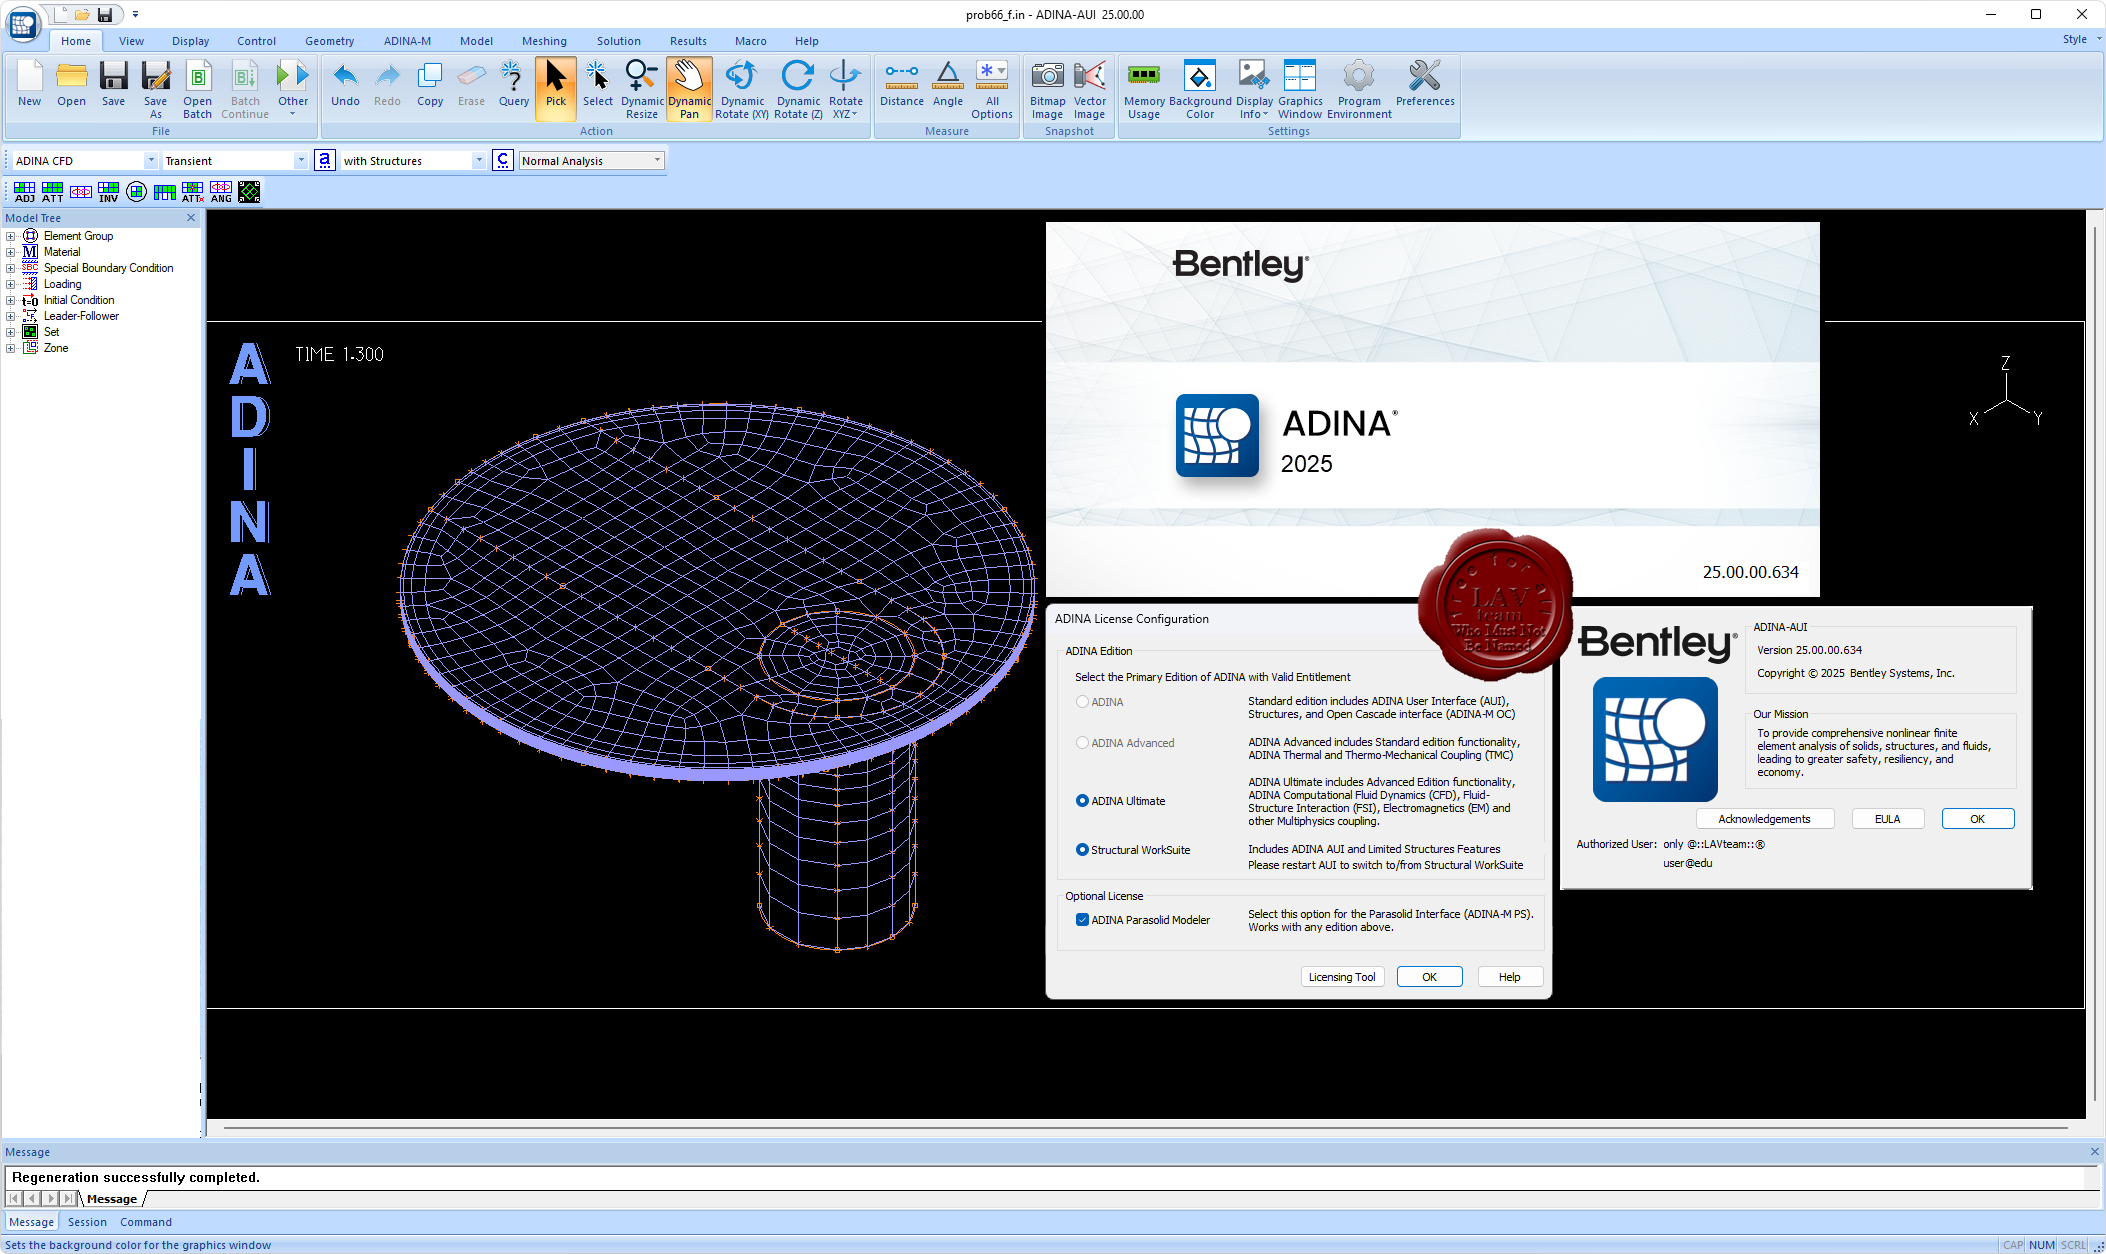Measure with the Angle tool
Image resolution: width=2106 pixels, height=1254 pixels.
point(947,84)
